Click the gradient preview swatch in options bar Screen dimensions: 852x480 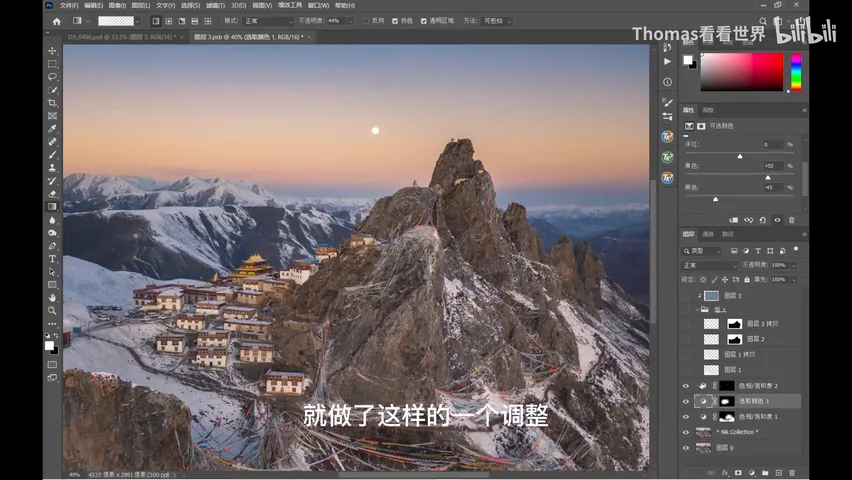(116, 21)
